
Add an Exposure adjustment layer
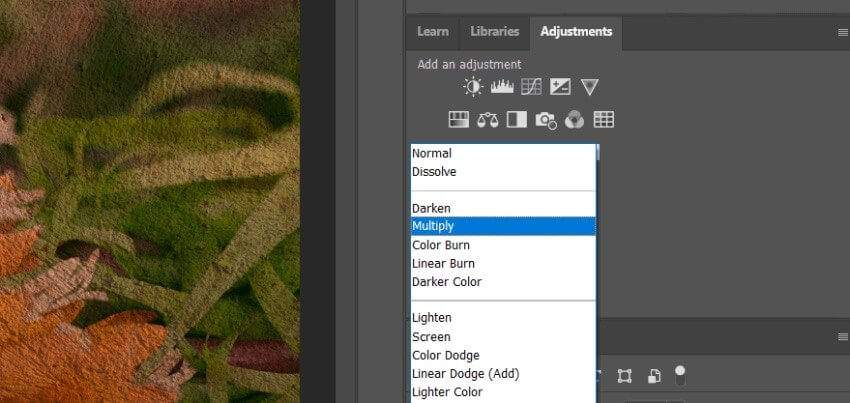coord(560,87)
